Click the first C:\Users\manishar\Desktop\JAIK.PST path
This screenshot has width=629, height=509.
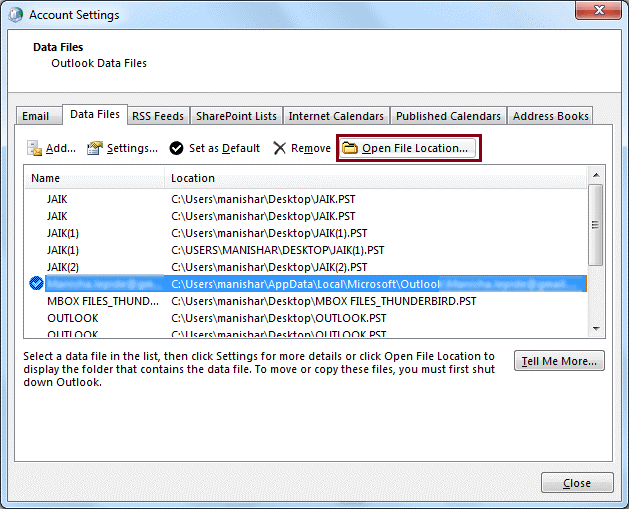[x=263, y=199]
